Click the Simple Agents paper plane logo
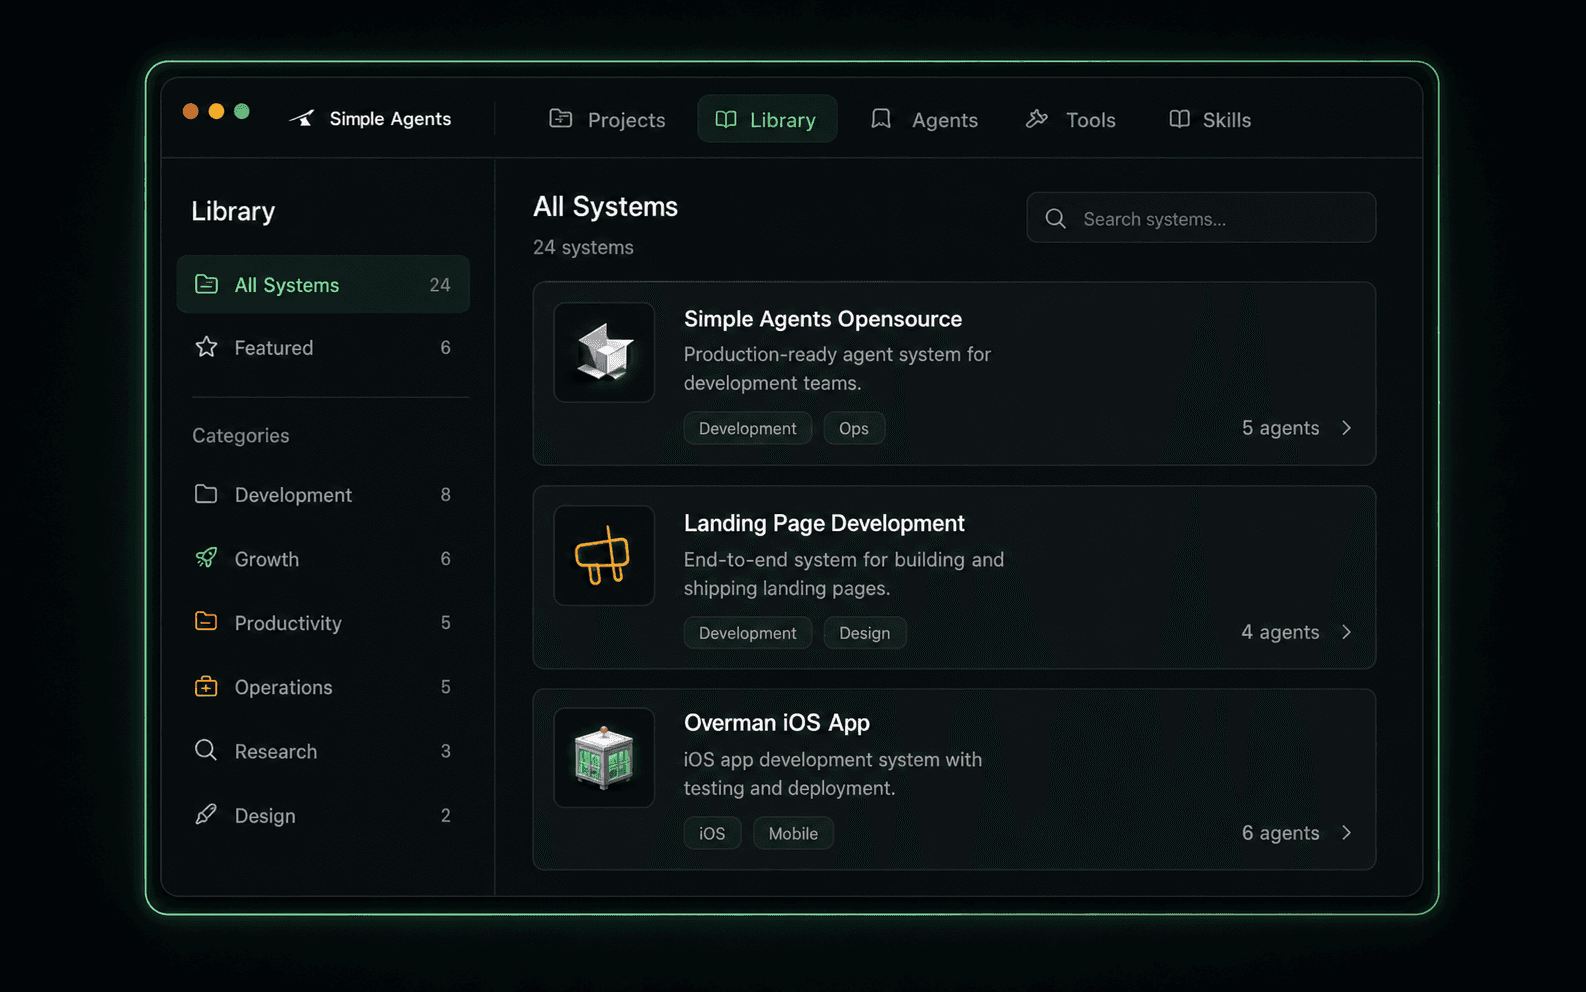 pyautogui.click(x=302, y=118)
